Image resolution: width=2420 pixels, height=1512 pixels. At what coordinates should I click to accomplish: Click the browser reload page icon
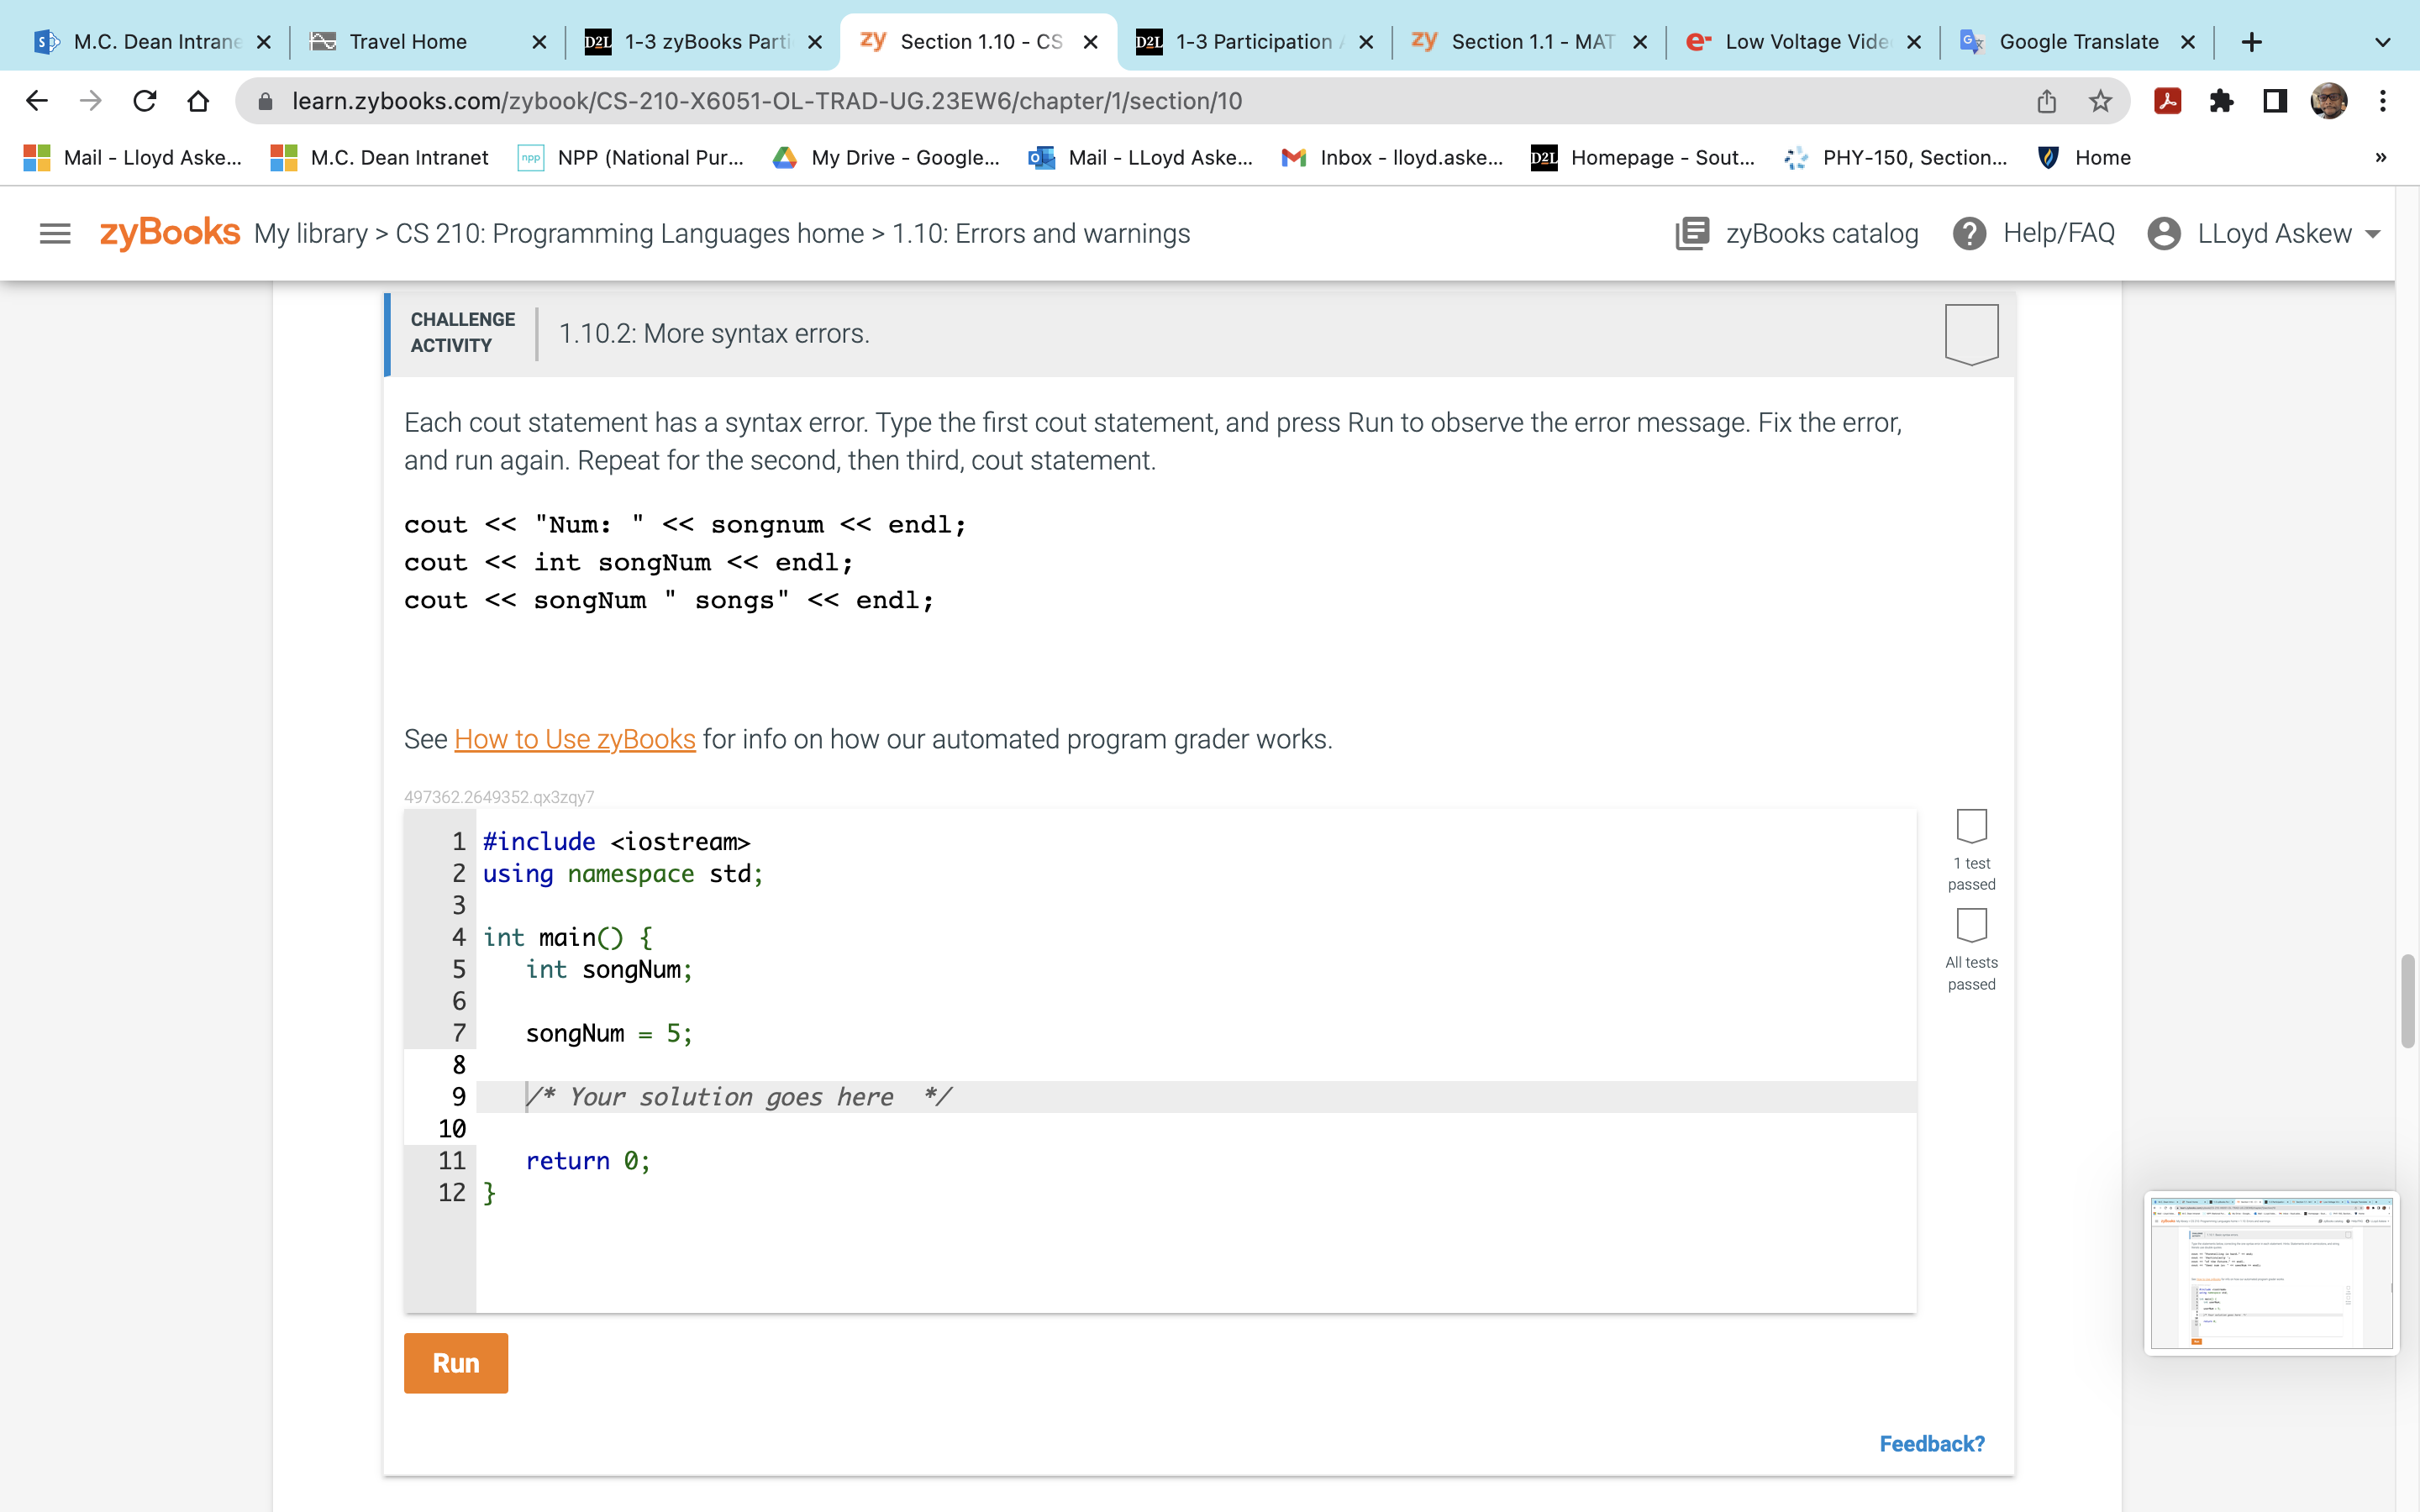(145, 101)
